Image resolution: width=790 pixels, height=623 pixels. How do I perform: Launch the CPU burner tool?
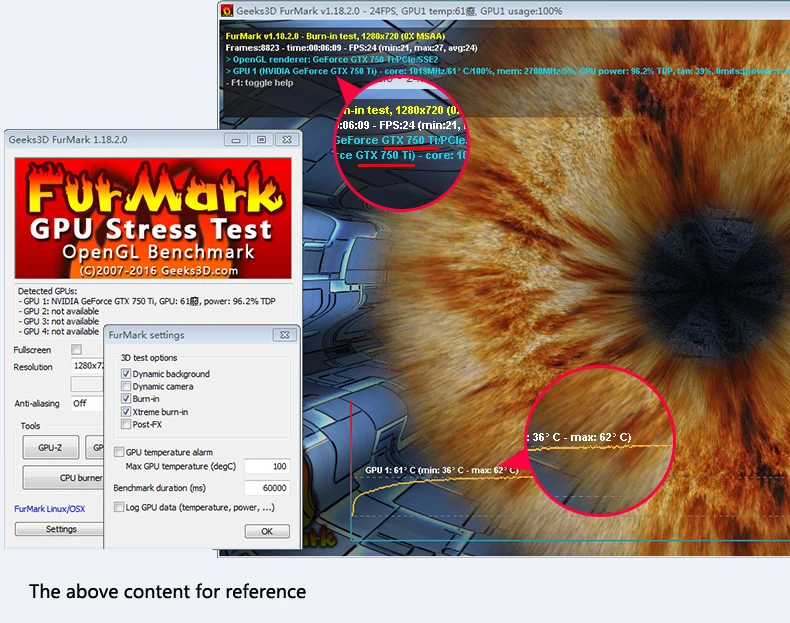pos(63,477)
